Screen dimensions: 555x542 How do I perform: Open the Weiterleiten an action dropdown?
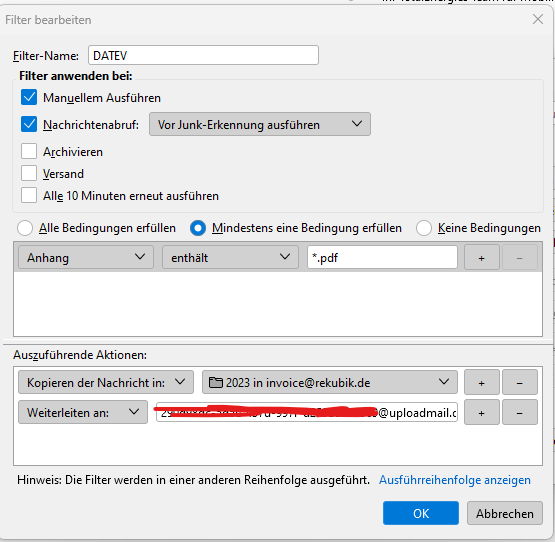point(83,412)
